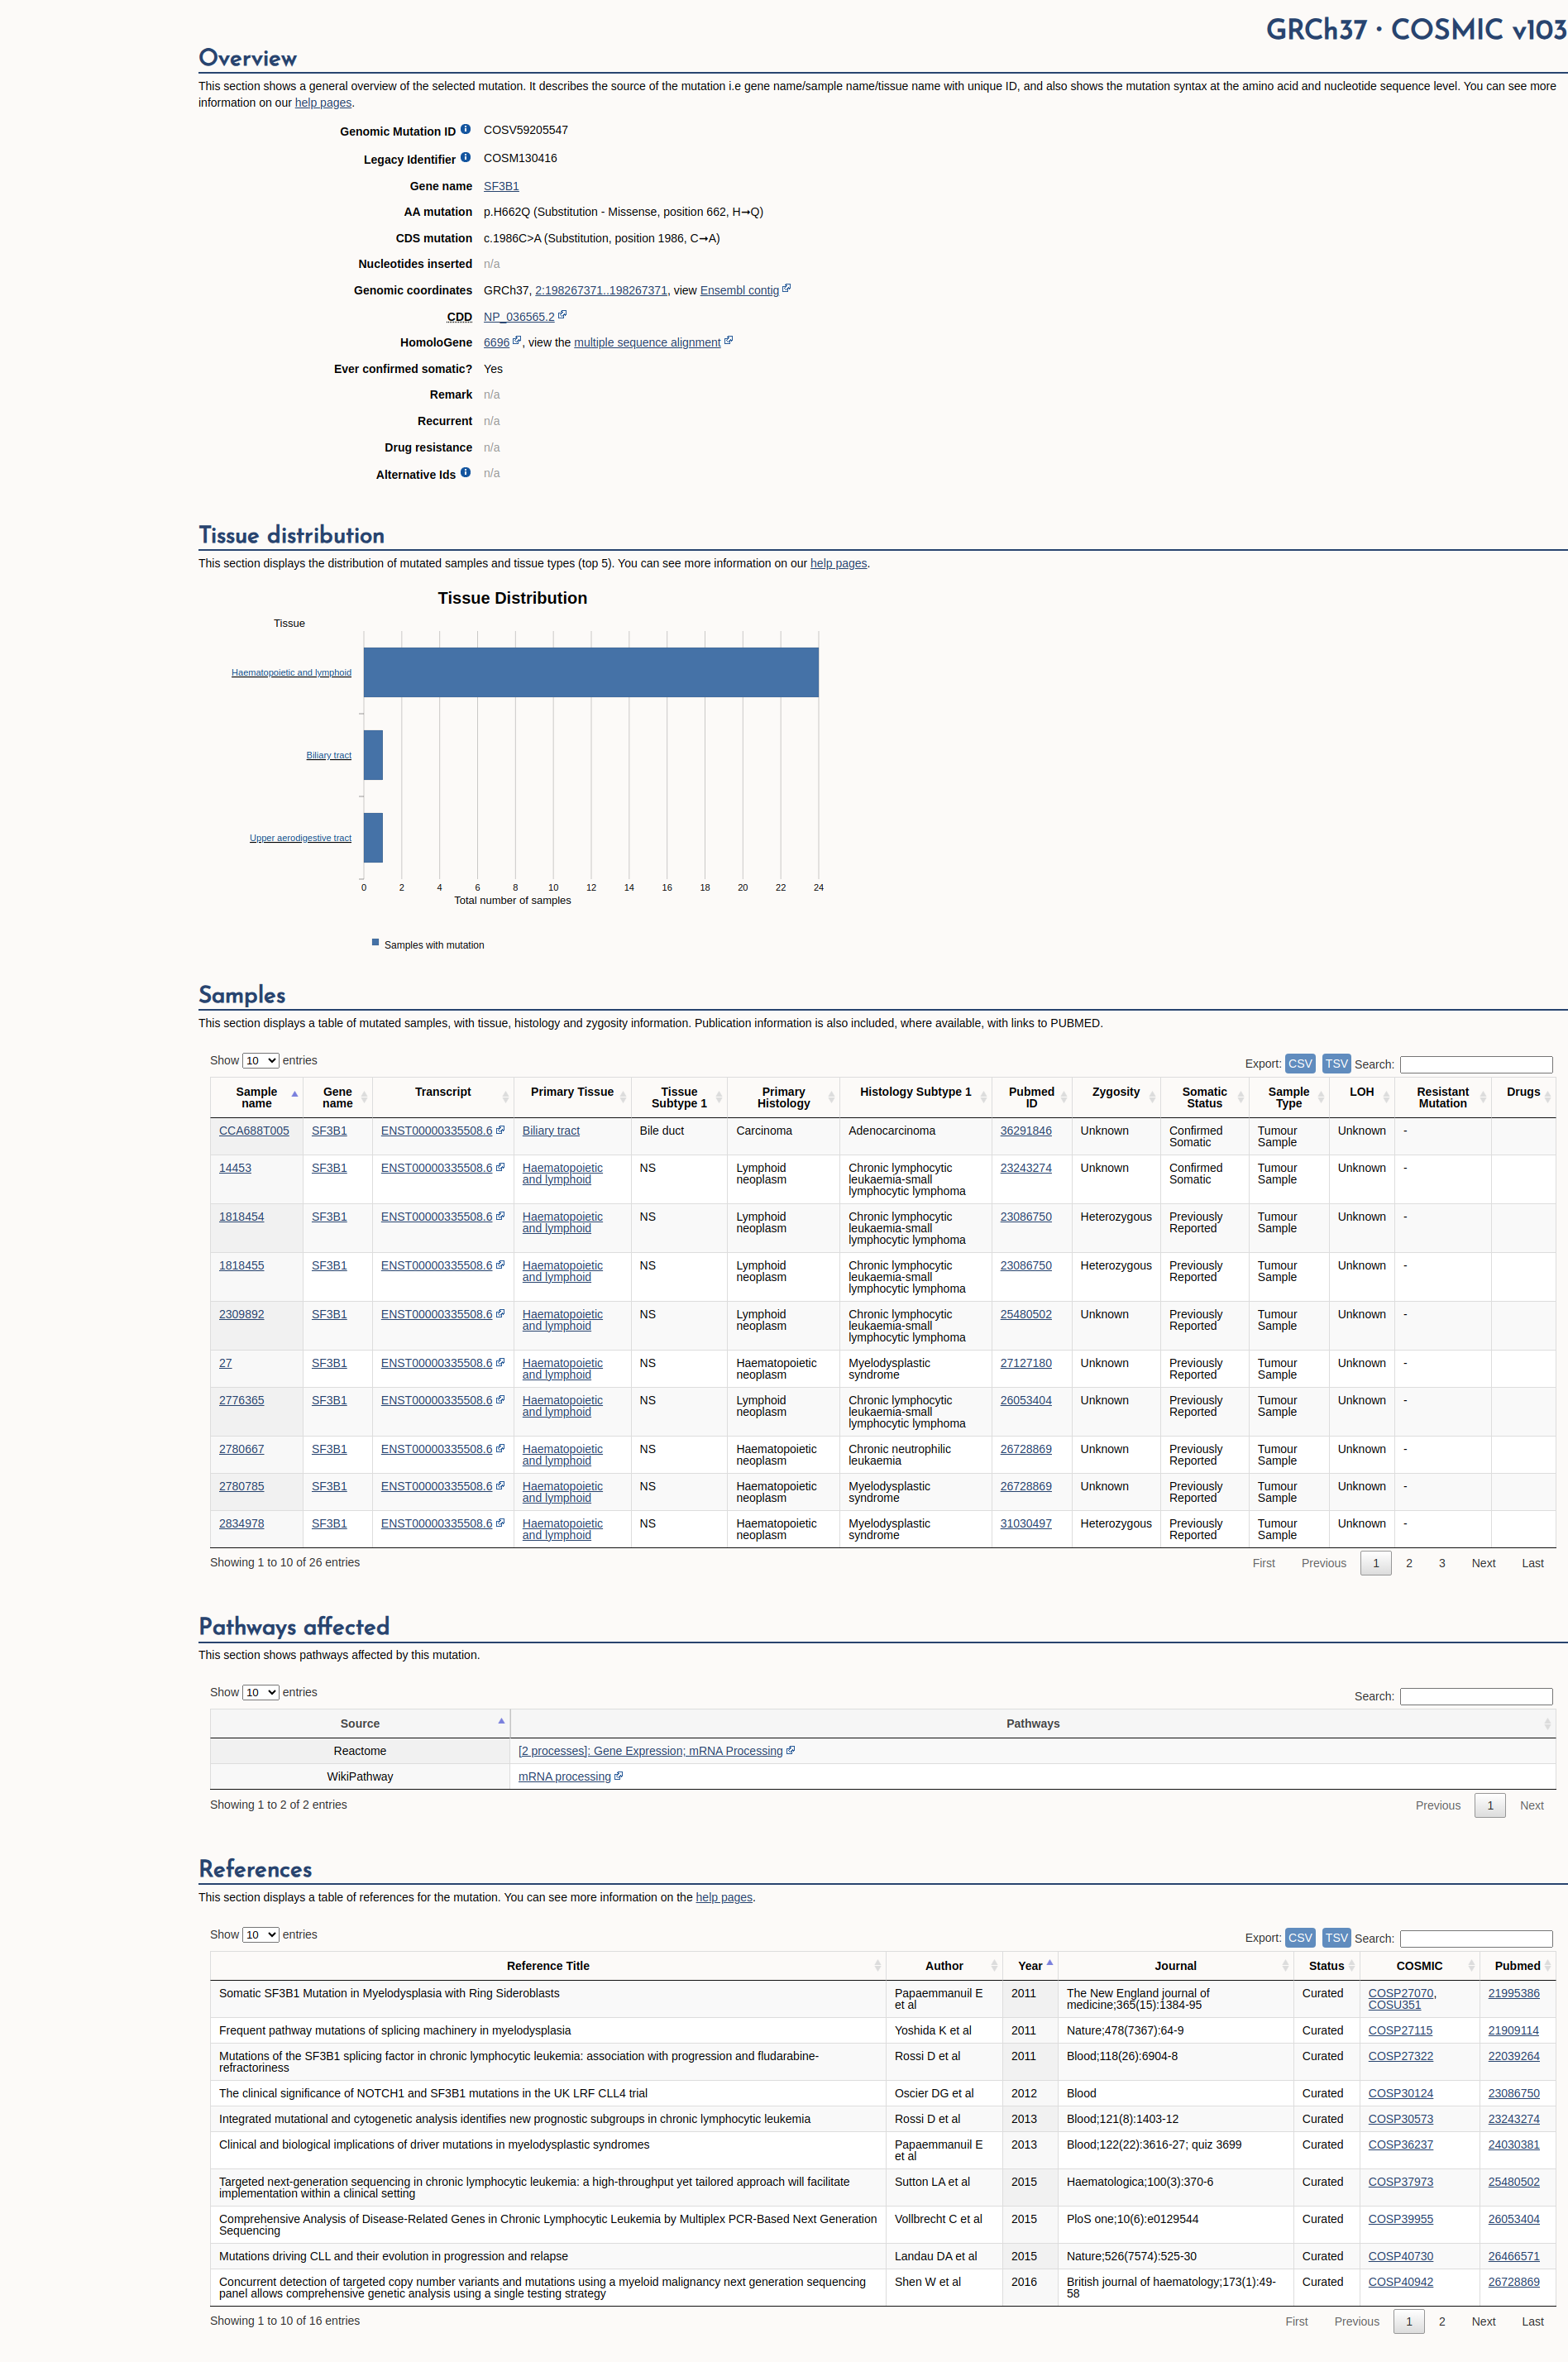This screenshot has height=2362, width=1568.
Task: Click sort arrows on Histology Subtype 1 column
Action: point(984,1097)
